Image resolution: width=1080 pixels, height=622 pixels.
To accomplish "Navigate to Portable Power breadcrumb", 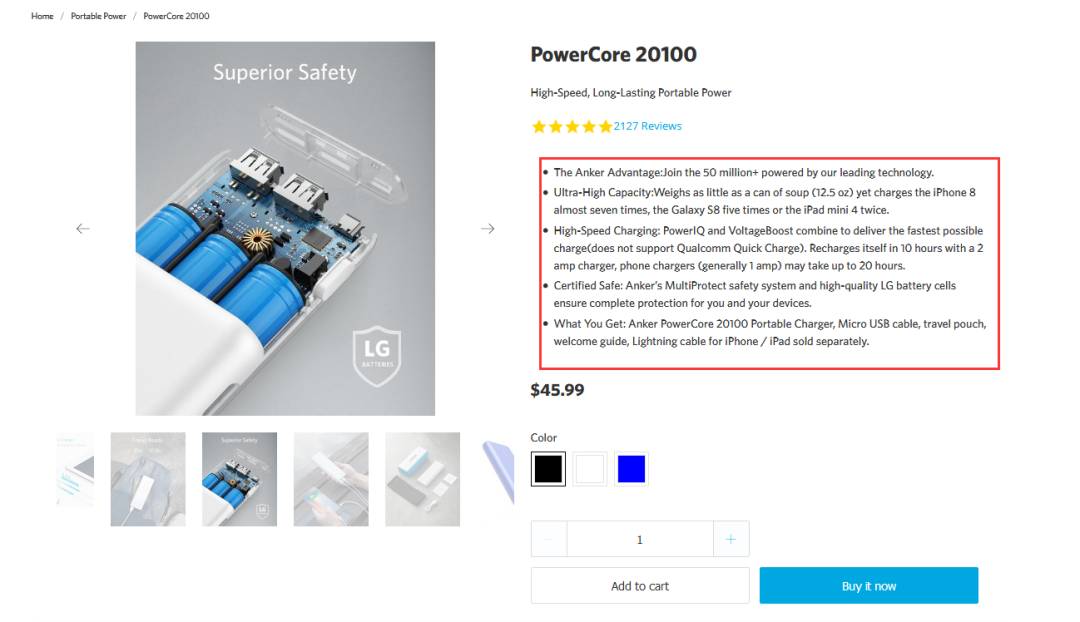I will (x=98, y=16).
